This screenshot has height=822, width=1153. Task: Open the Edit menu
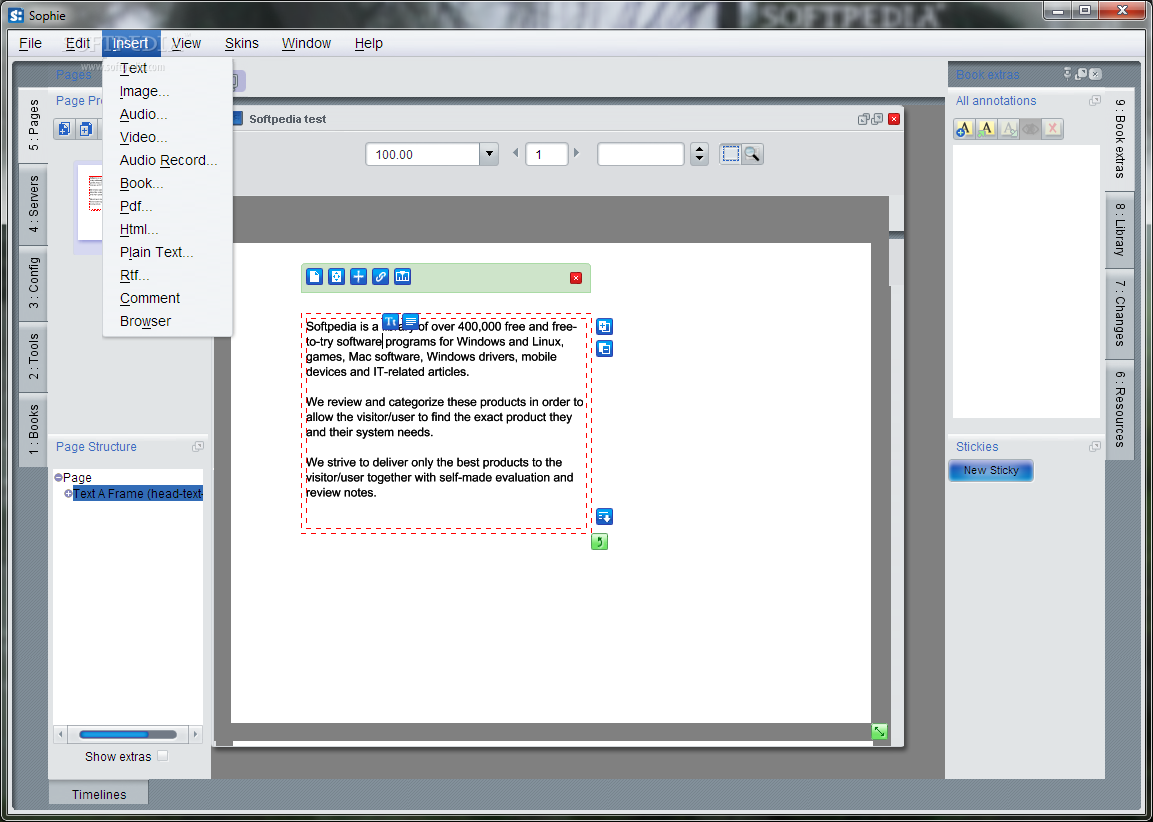(x=78, y=43)
